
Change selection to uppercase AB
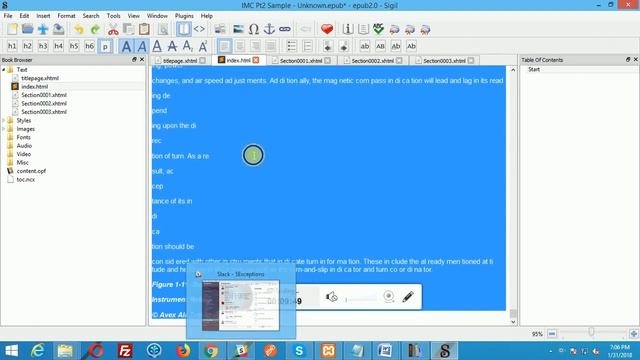380,46
